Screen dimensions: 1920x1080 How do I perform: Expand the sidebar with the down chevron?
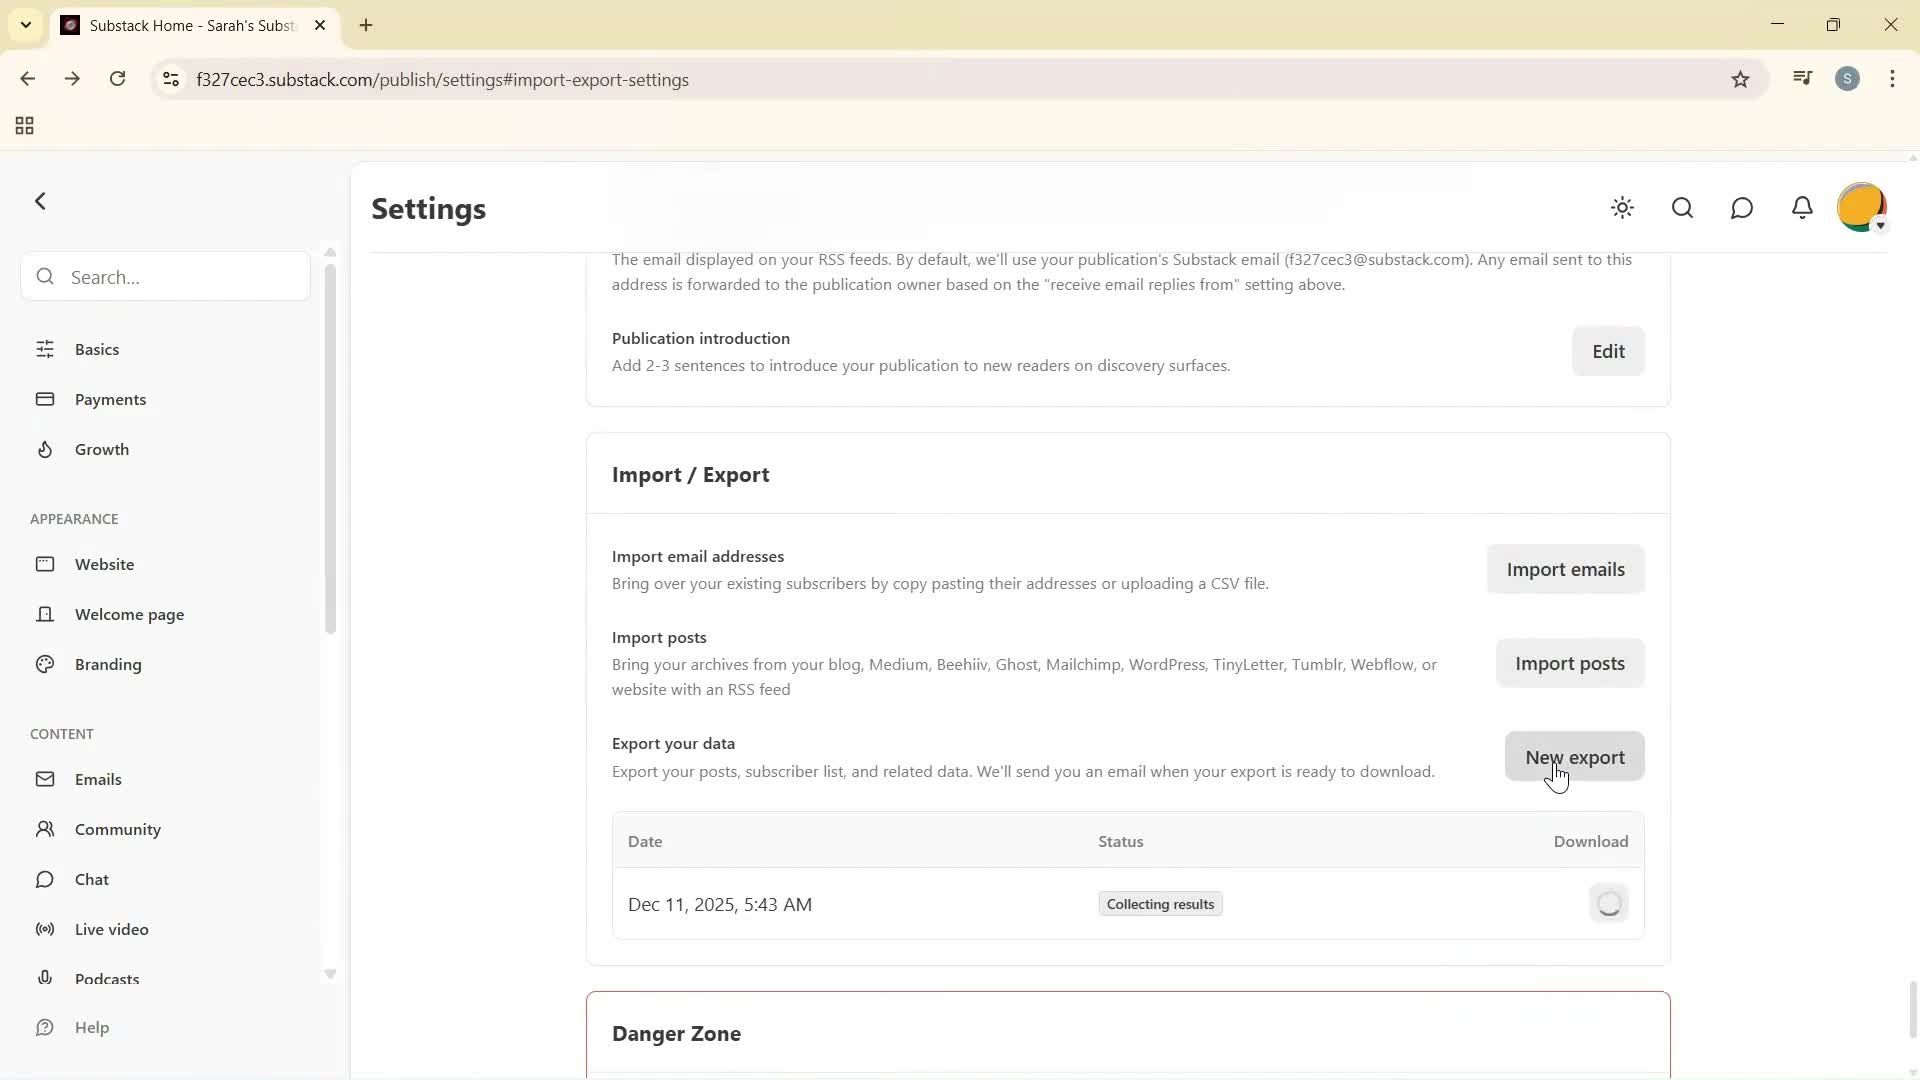tap(330, 973)
